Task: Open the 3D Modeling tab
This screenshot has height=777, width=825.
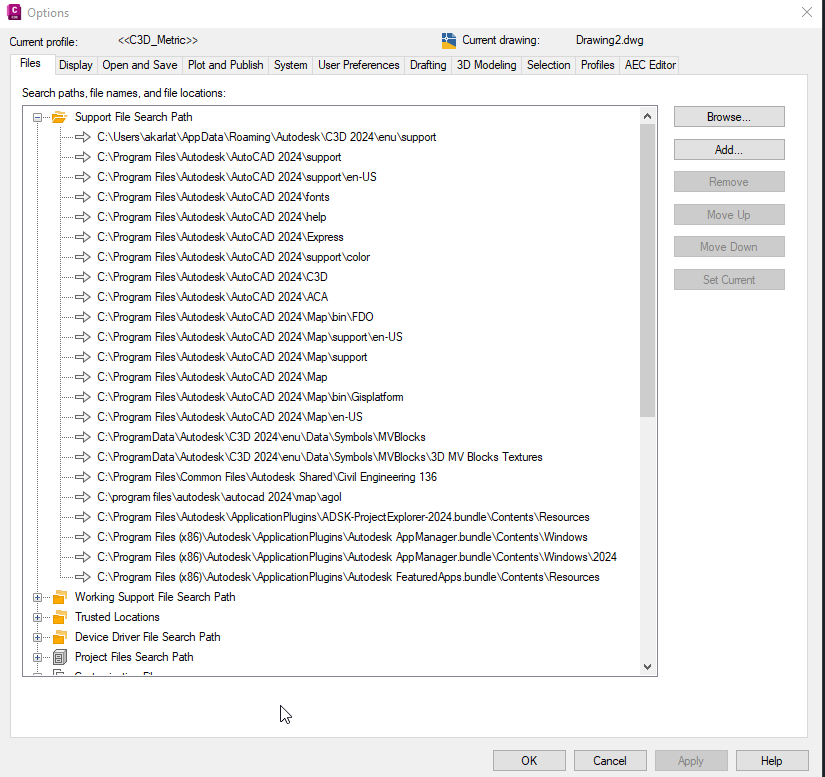Action: pos(486,65)
